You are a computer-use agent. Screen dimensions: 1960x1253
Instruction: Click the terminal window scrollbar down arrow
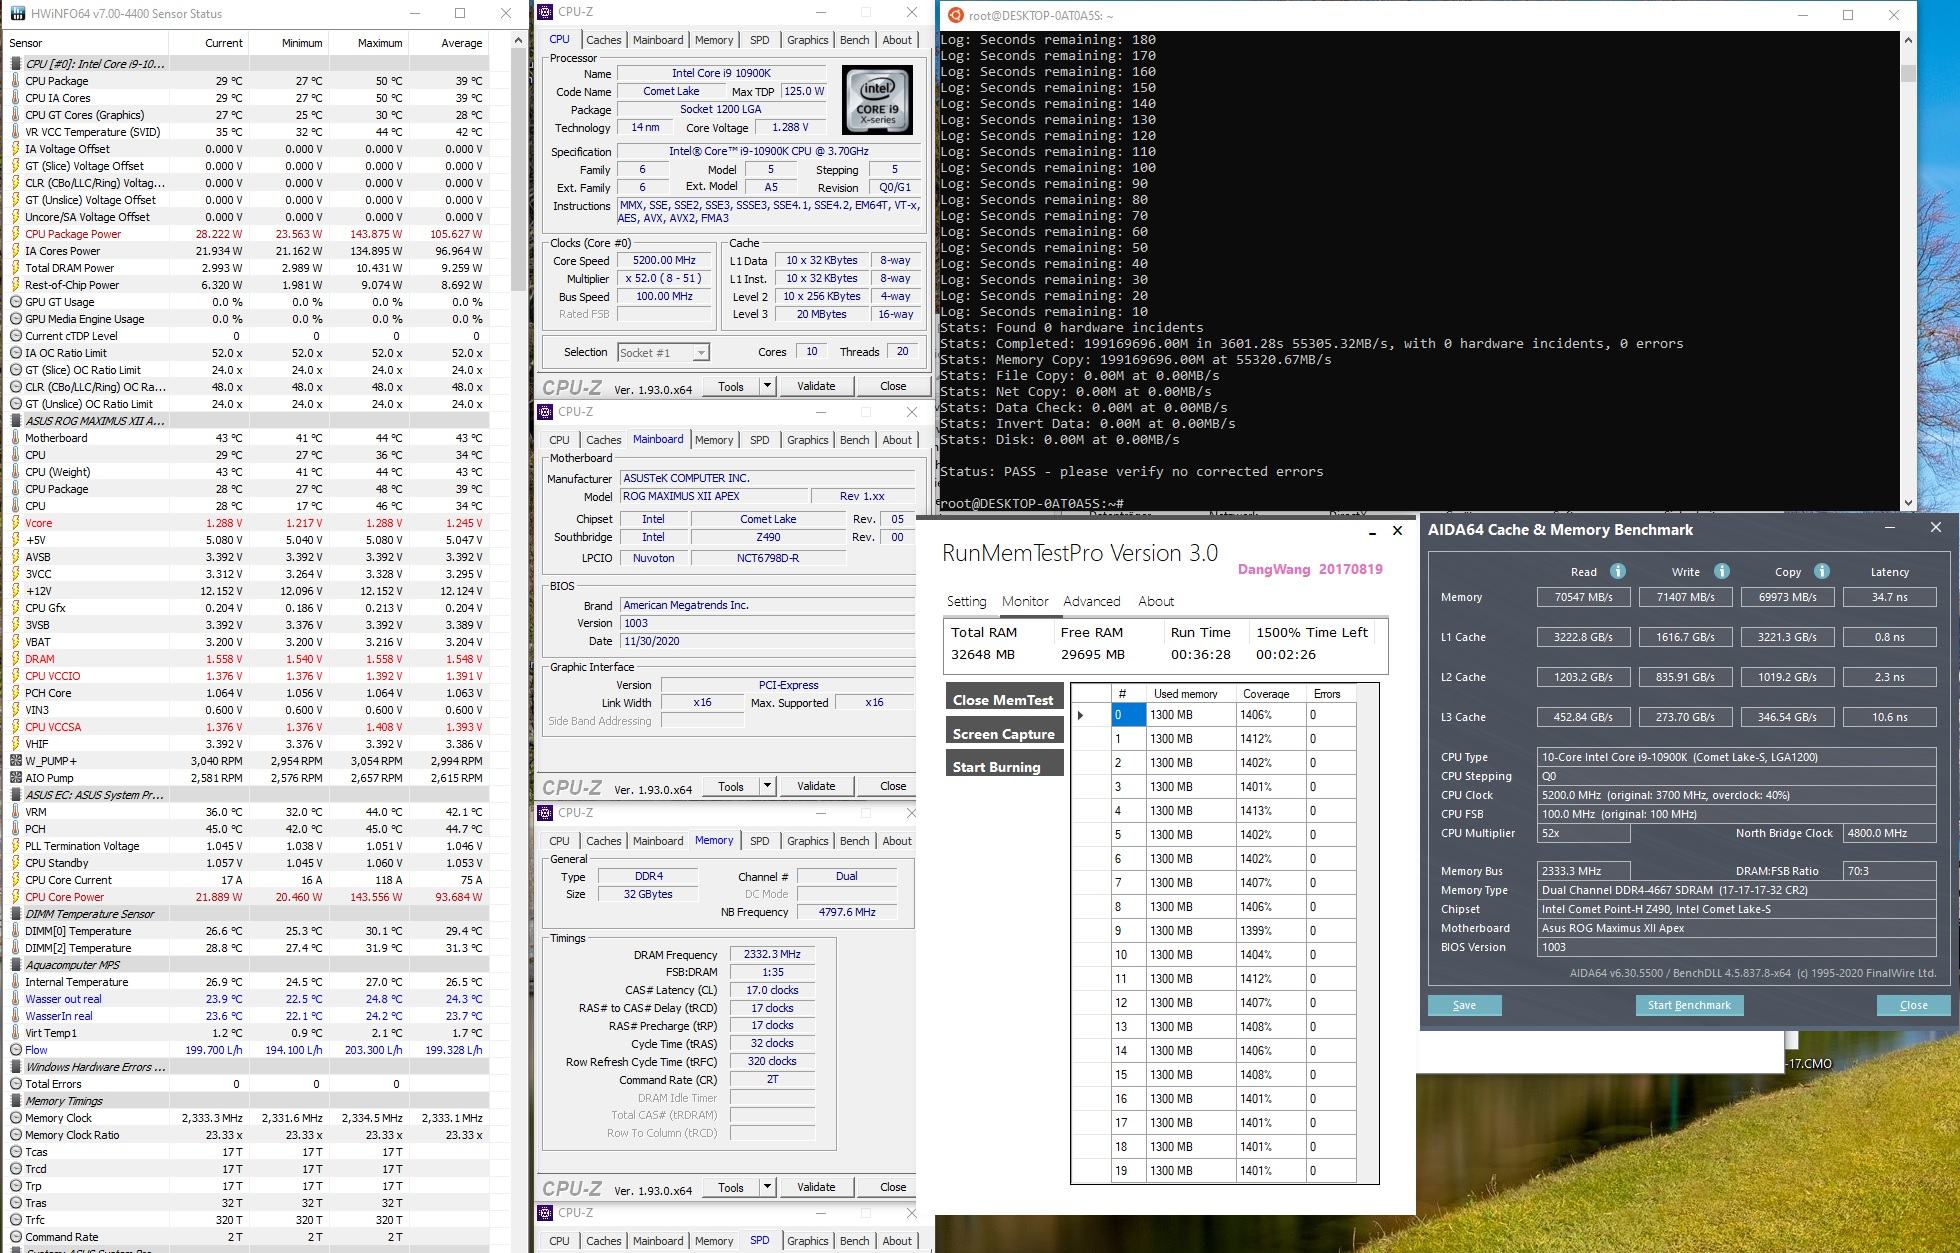(1908, 503)
